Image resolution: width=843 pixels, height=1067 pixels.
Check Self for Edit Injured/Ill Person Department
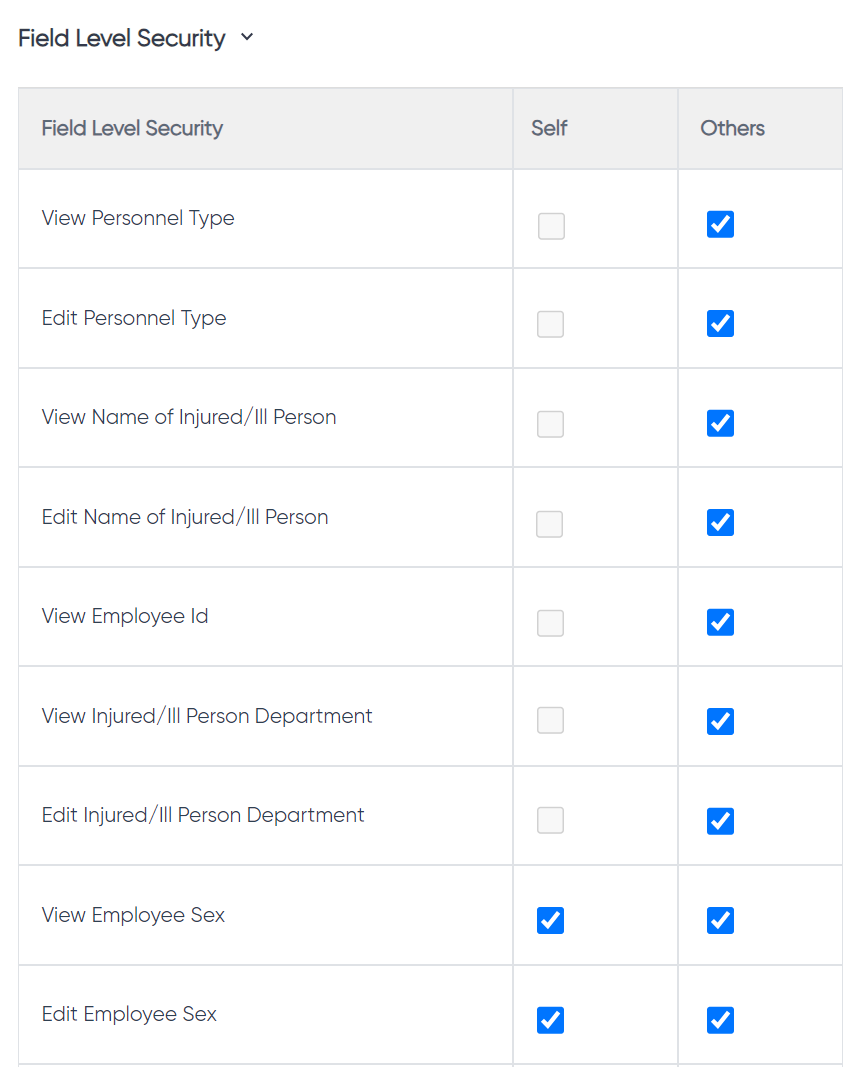[x=550, y=820]
